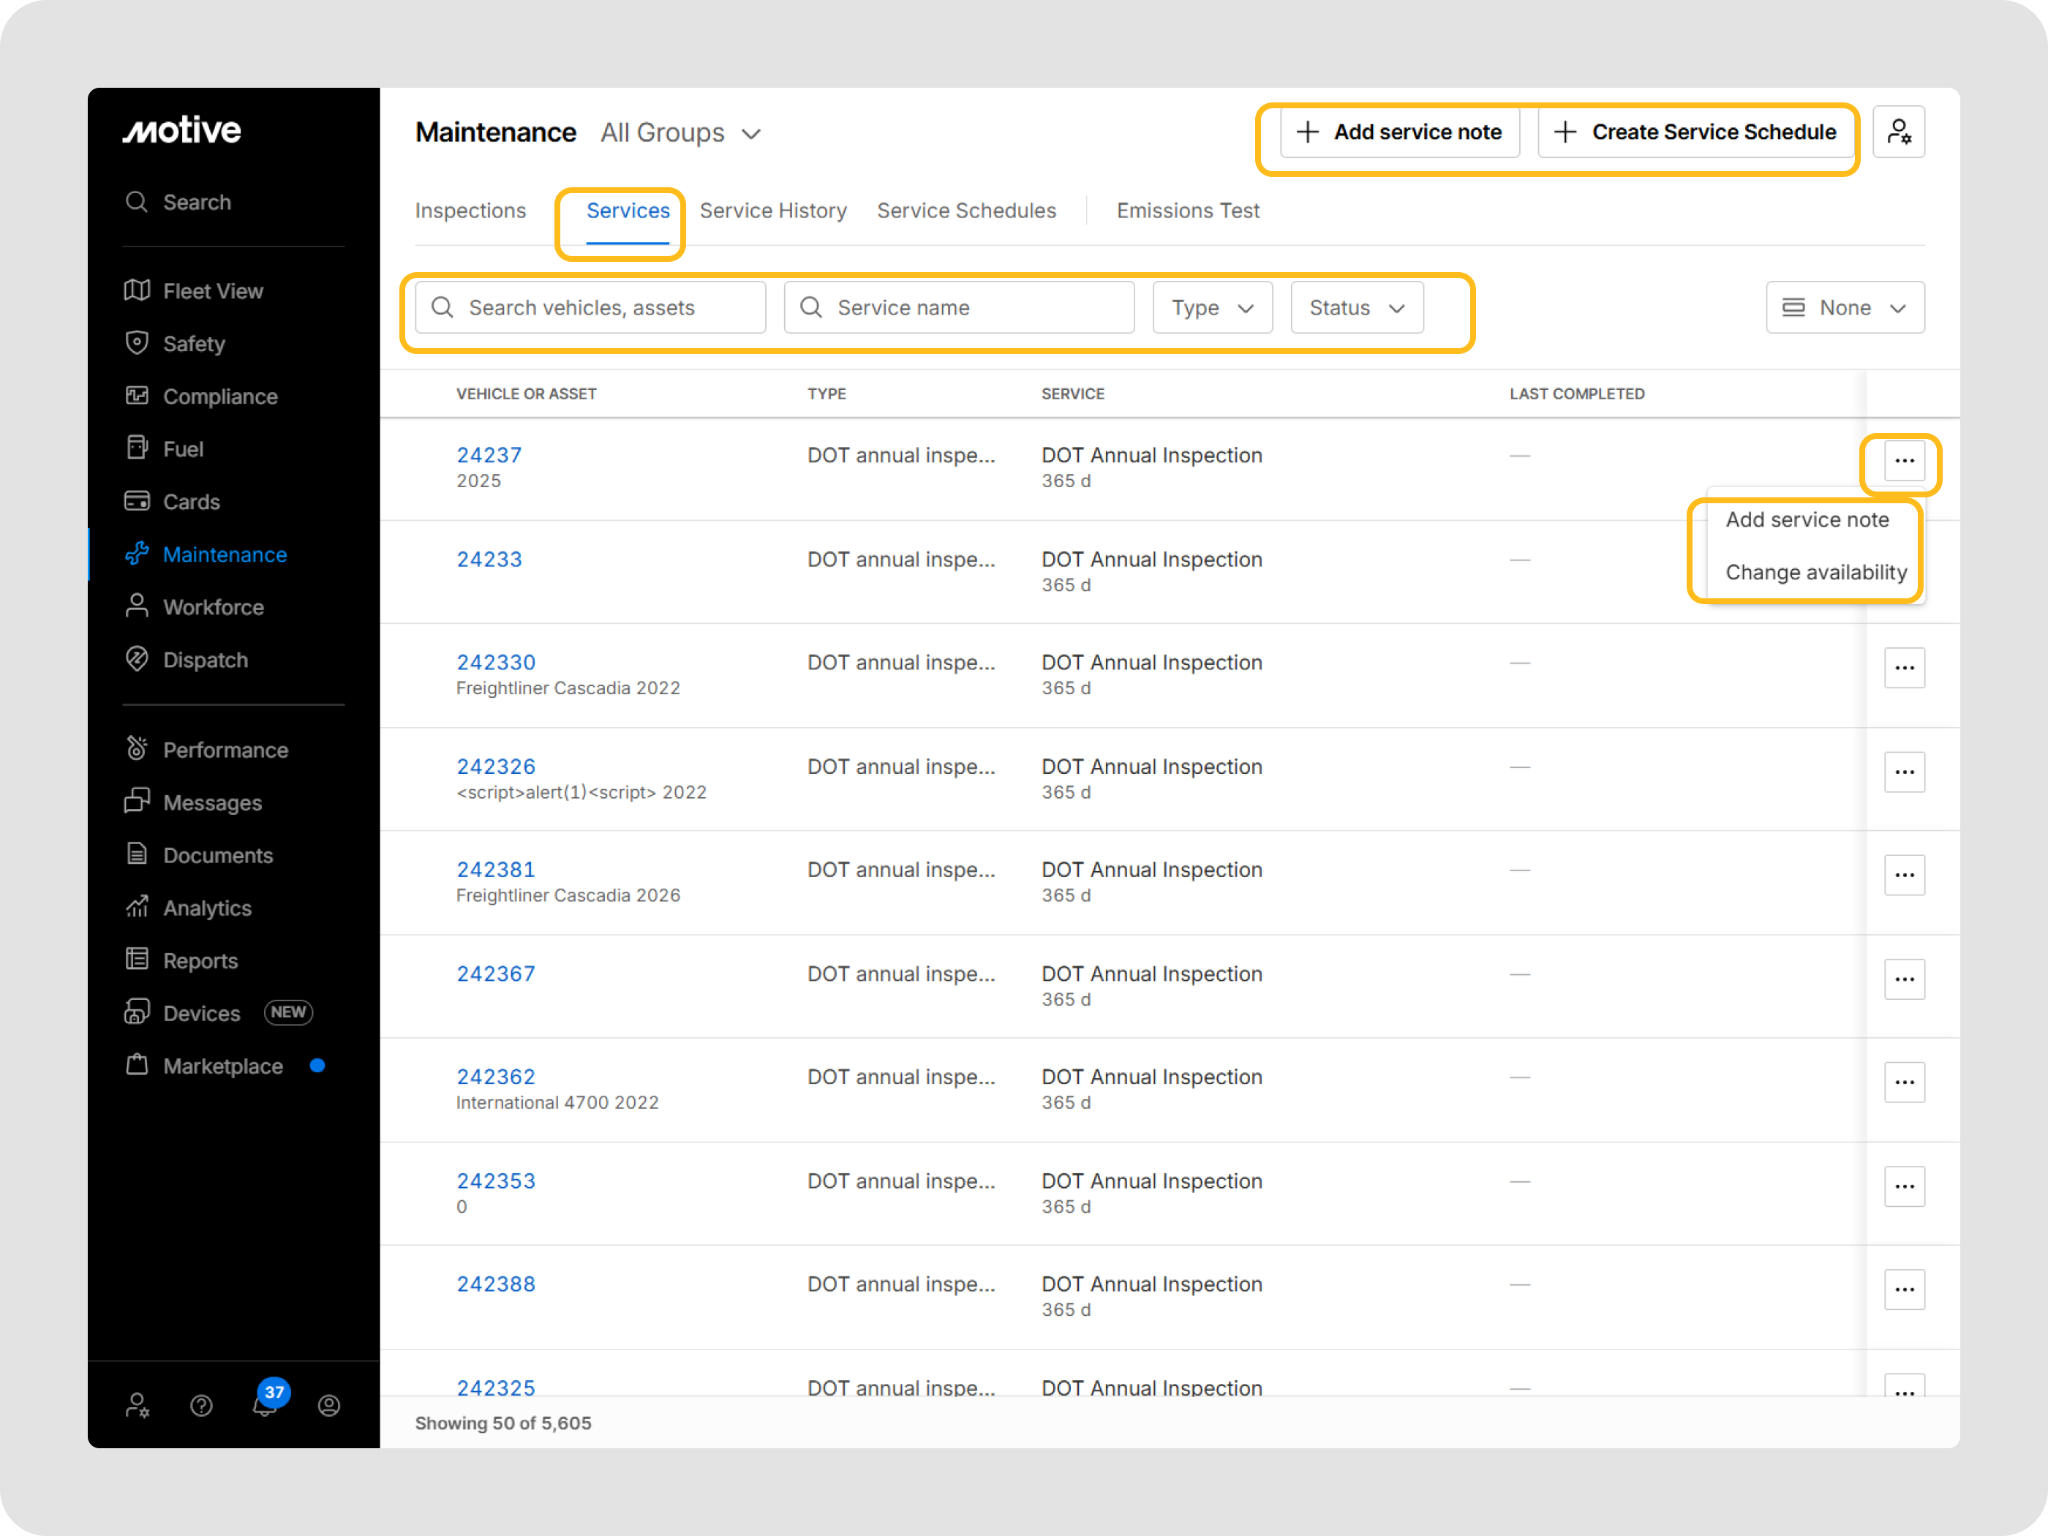
Task: Expand the None grouping dropdown
Action: 1844,308
